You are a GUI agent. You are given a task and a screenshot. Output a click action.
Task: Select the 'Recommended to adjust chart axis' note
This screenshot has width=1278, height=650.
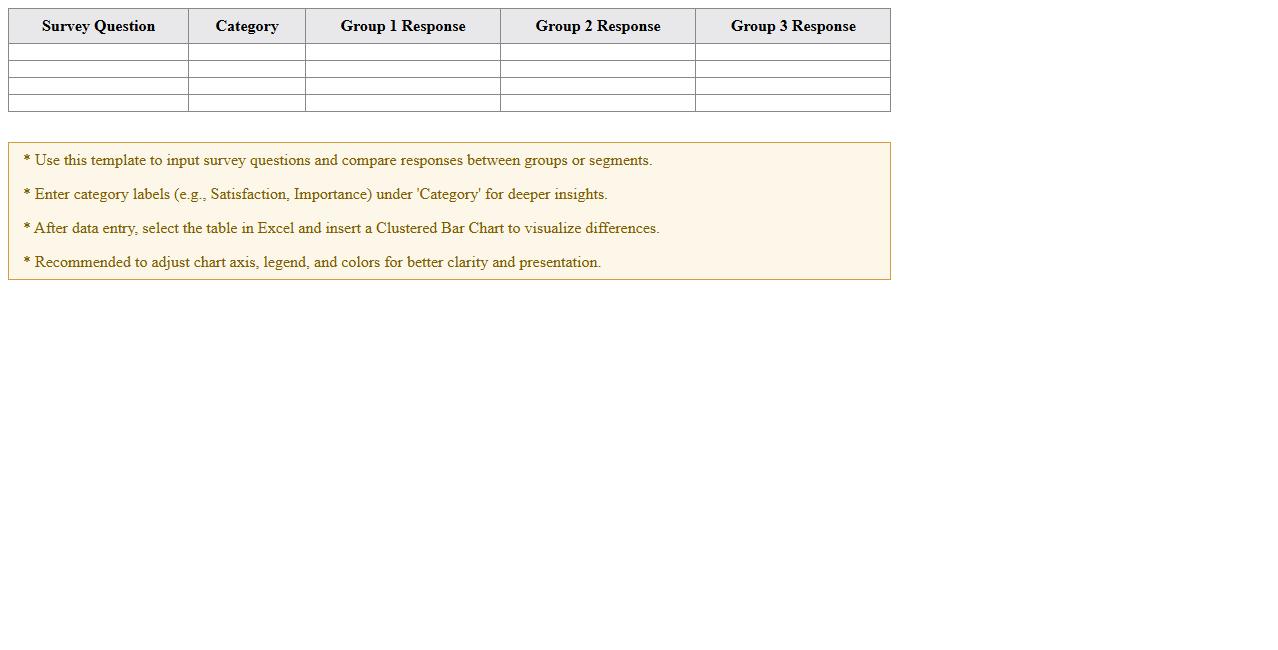click(312, 262)
